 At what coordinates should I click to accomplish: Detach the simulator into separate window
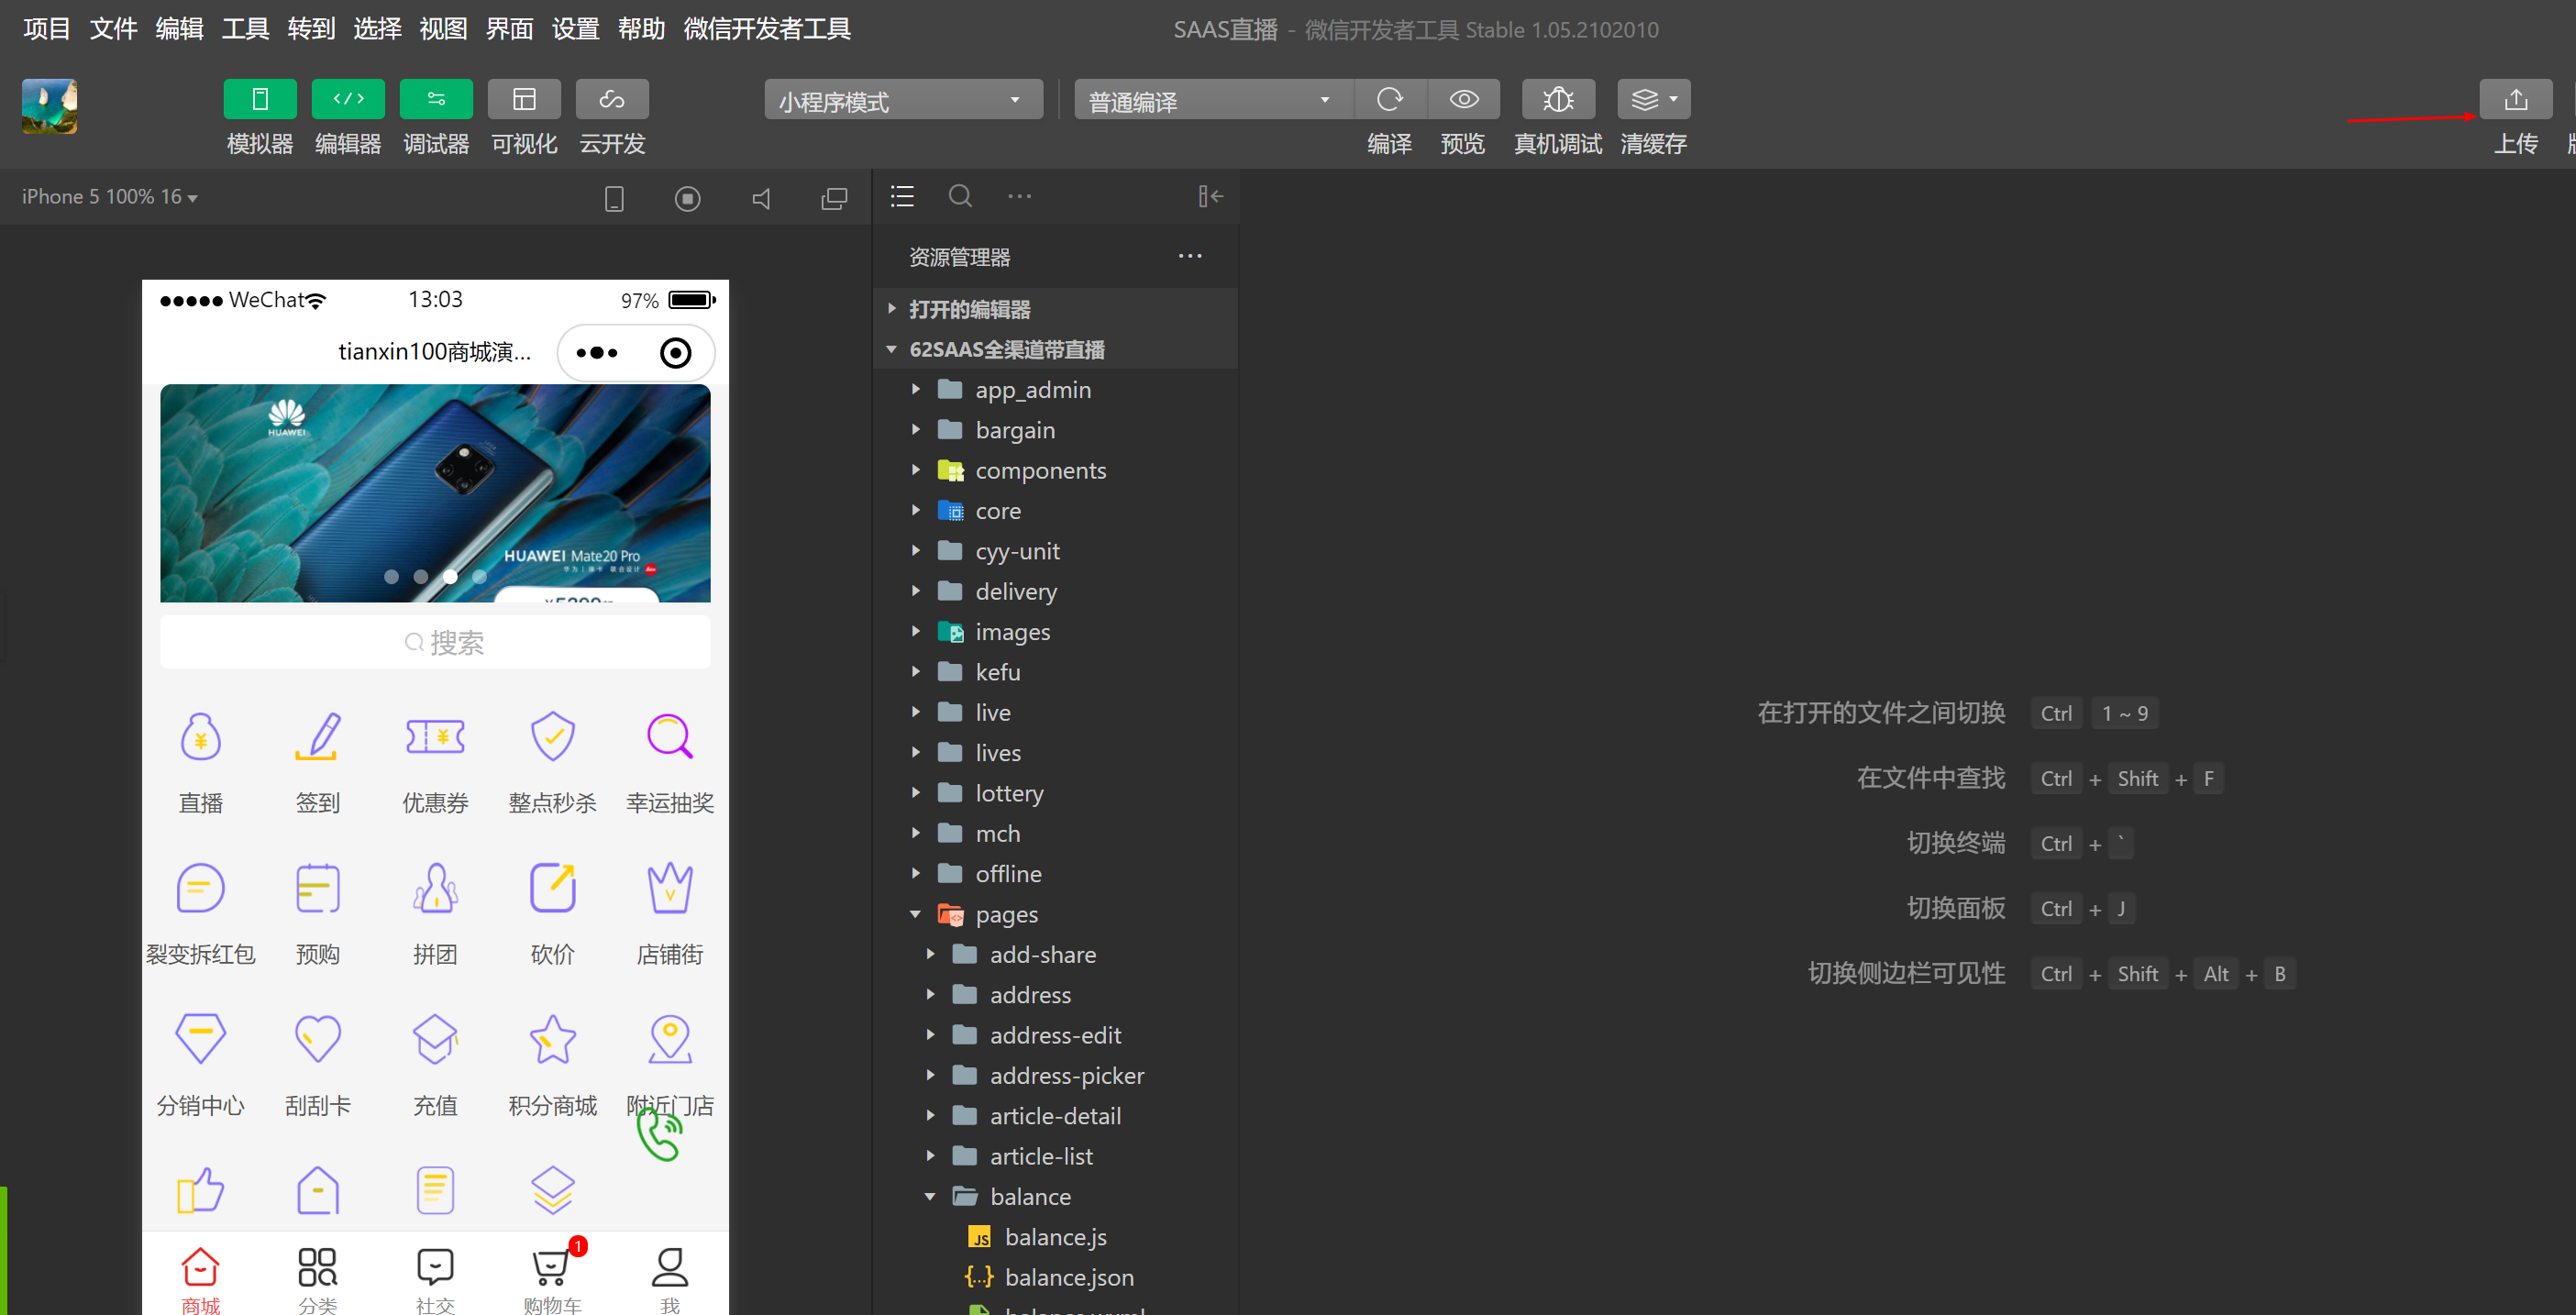[834, 198]
